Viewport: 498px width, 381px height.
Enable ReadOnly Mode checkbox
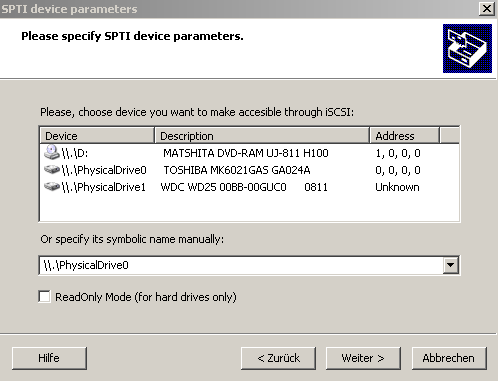(x=45, y=296)
